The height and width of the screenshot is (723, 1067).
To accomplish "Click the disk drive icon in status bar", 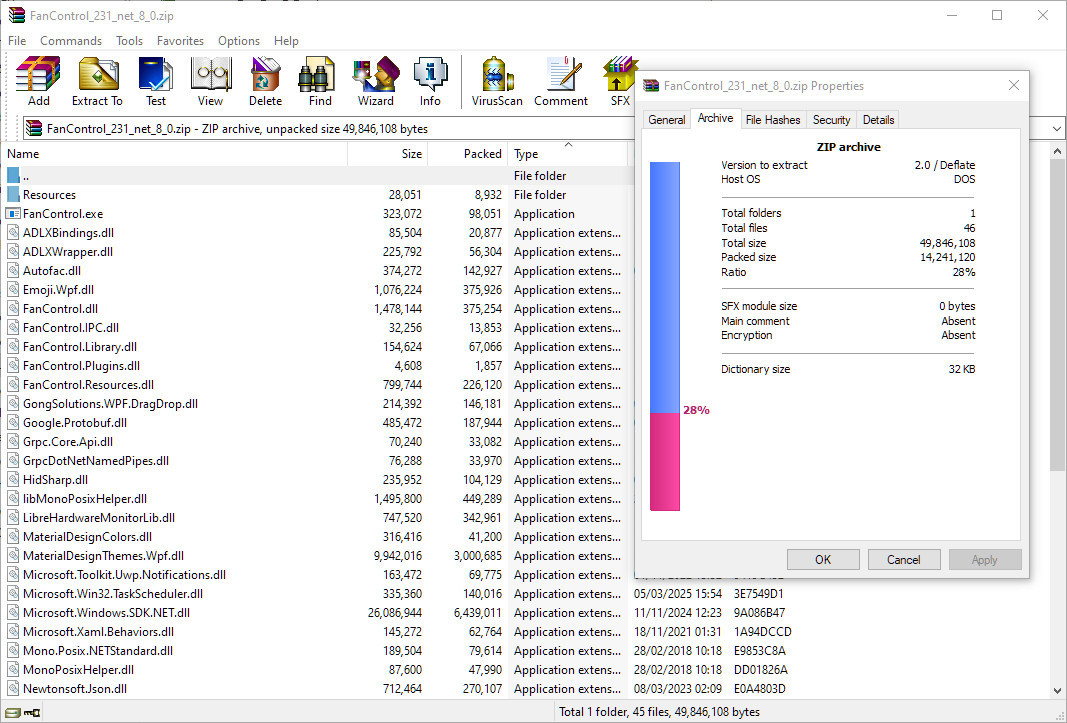I will (13, 713).
